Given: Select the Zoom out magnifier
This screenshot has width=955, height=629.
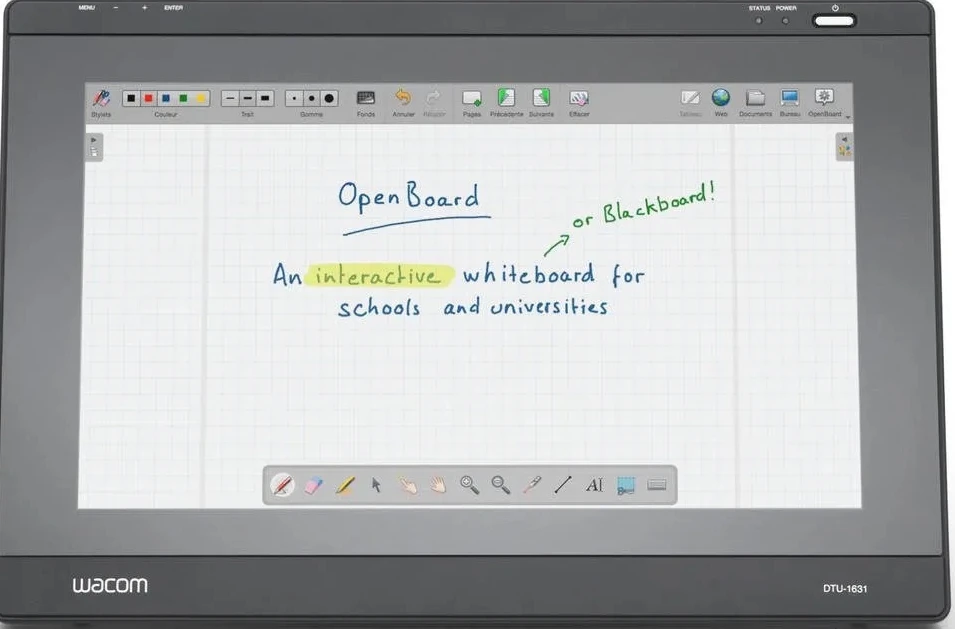Looking at the screenshot, I should click(501, 485).
